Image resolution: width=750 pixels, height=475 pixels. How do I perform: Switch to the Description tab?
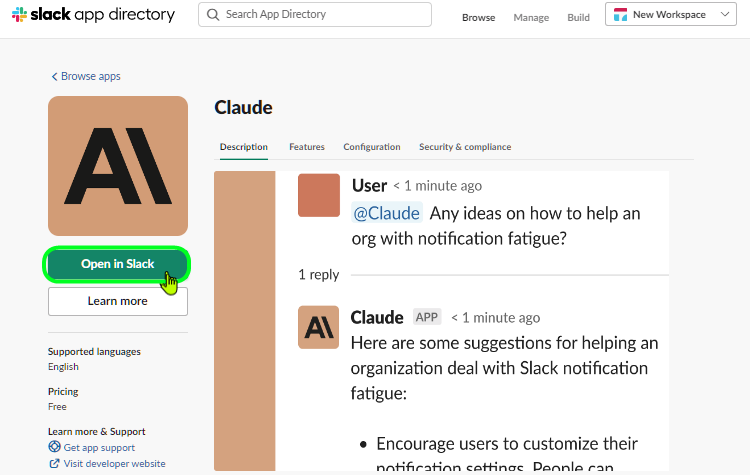pos(243,147)
